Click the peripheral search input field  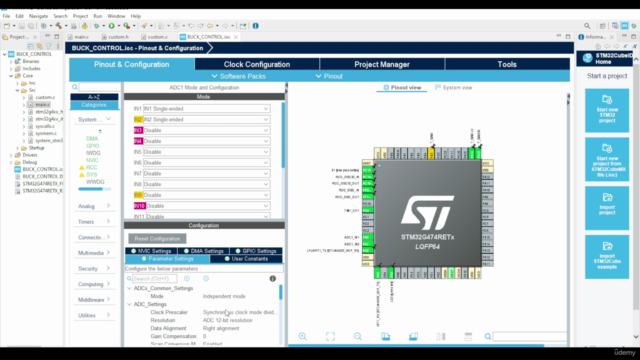(x=99, y=87)
